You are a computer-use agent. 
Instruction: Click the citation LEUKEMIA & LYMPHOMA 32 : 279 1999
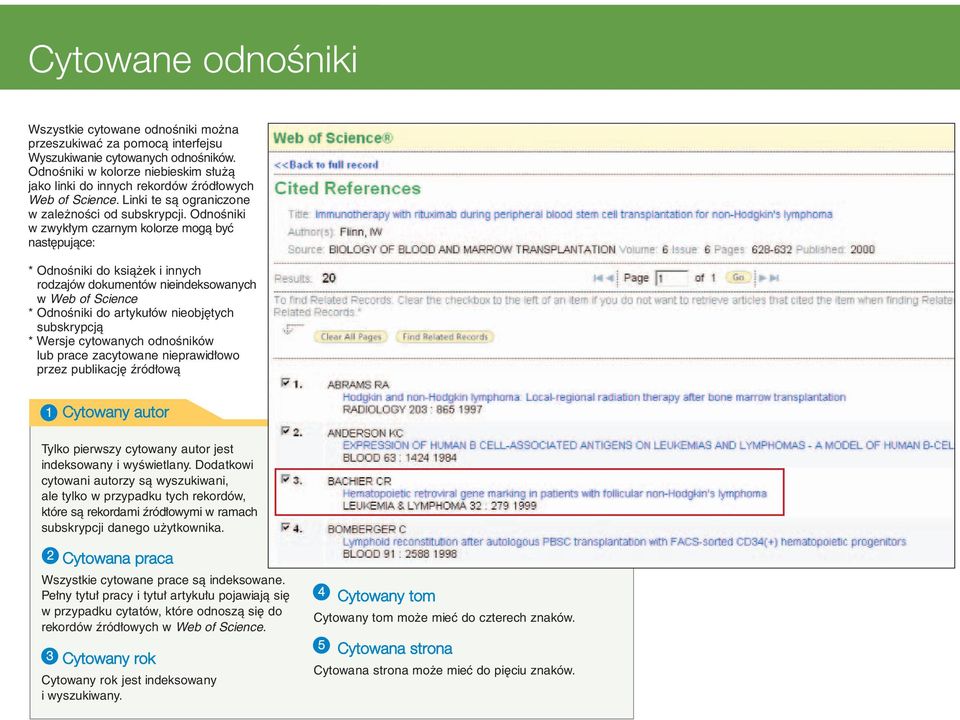(439, 506)
